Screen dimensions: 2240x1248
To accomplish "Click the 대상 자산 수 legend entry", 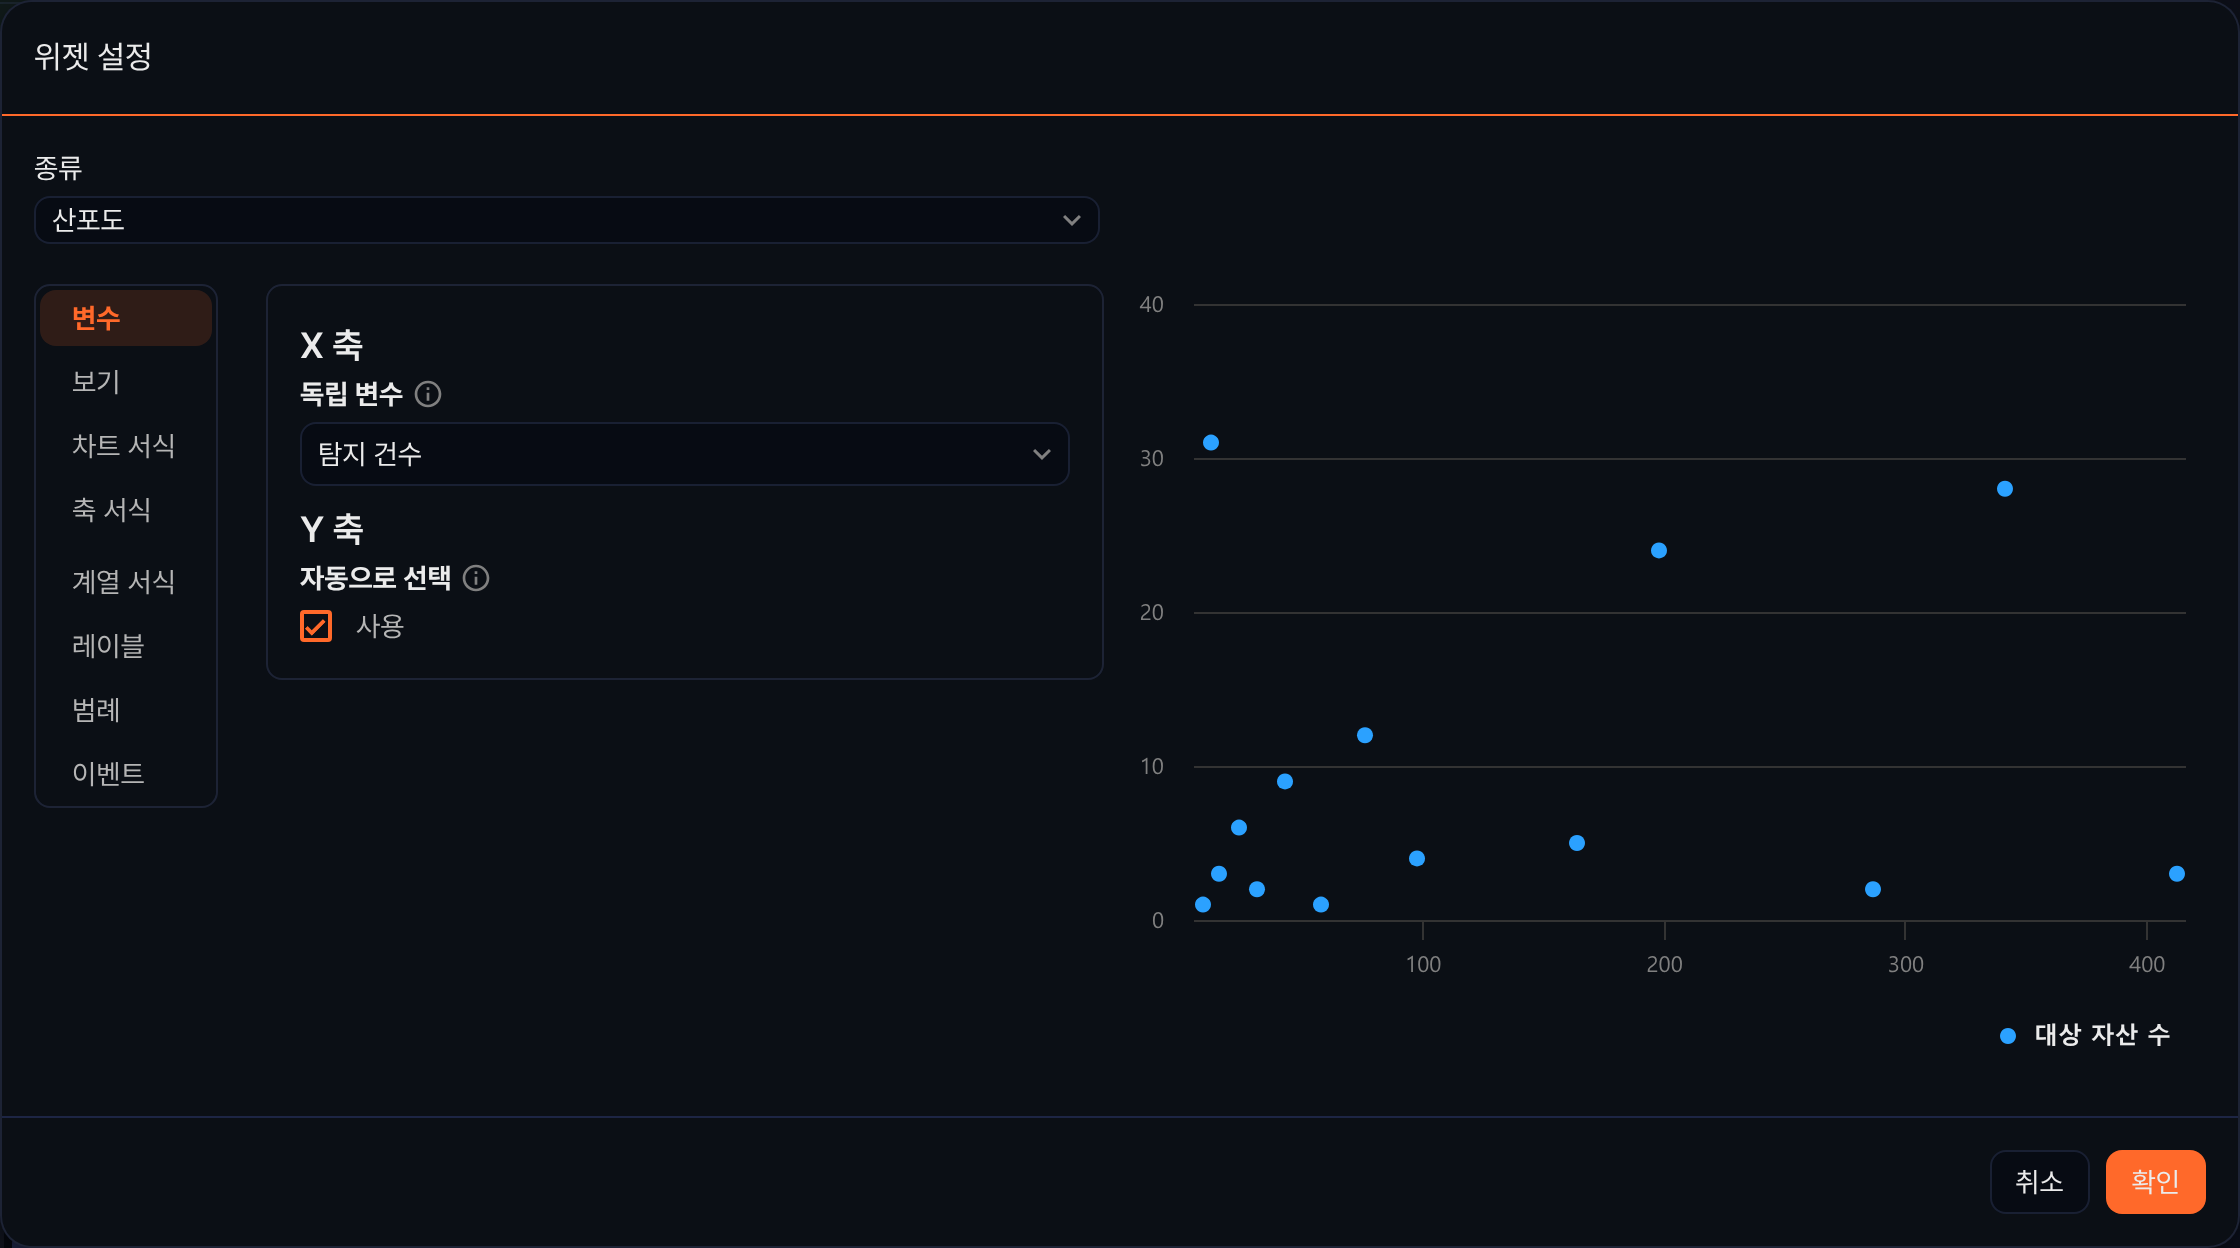I will pyautogui.click(x=2085, y=1035).
